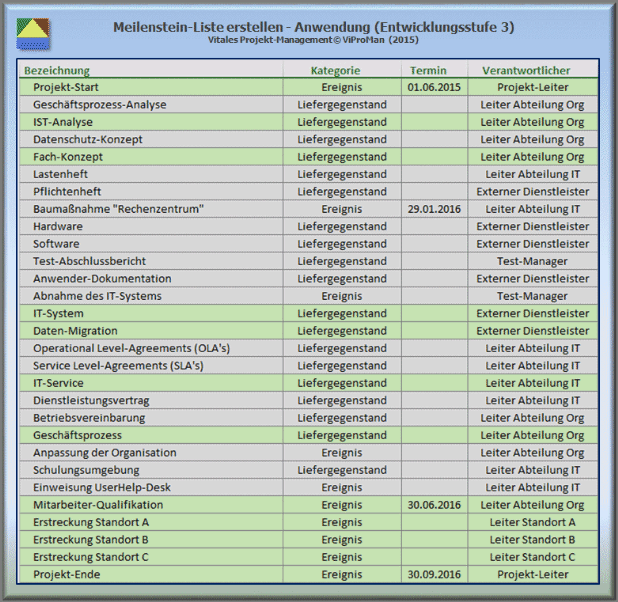Select the Mitarbeiter-Qualifikation cell

pyautogui.click(x=151, y=505)
